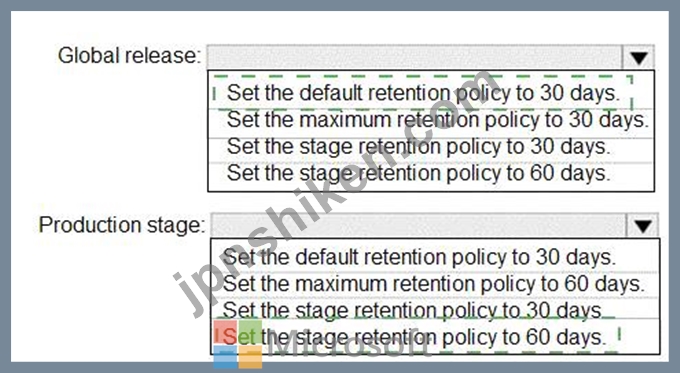
Task: Click the Global release label
Action: (130, 56)
